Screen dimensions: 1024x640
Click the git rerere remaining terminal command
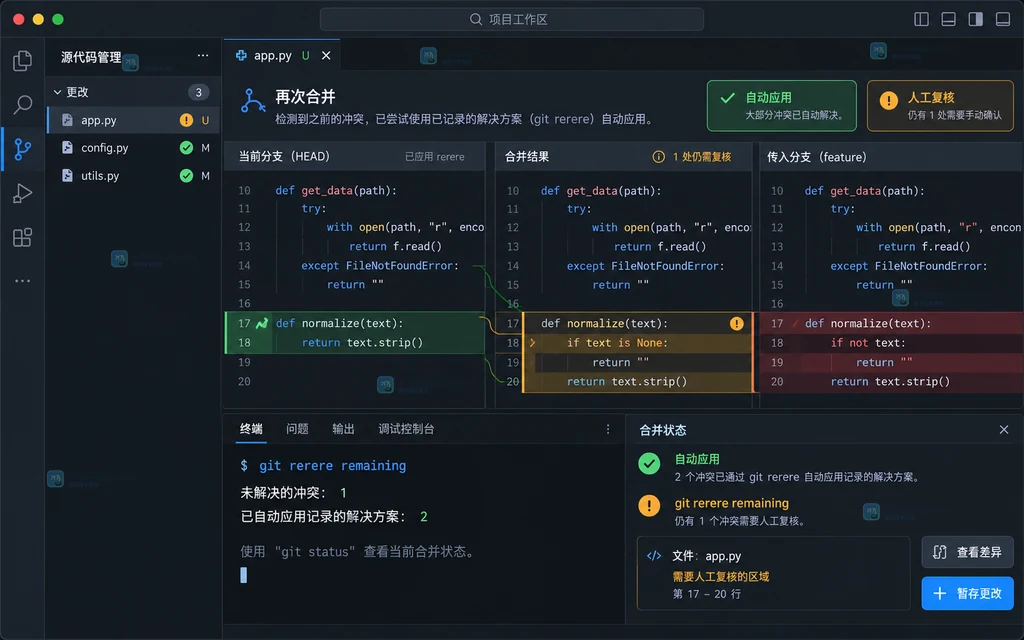(x=332, y=466)
